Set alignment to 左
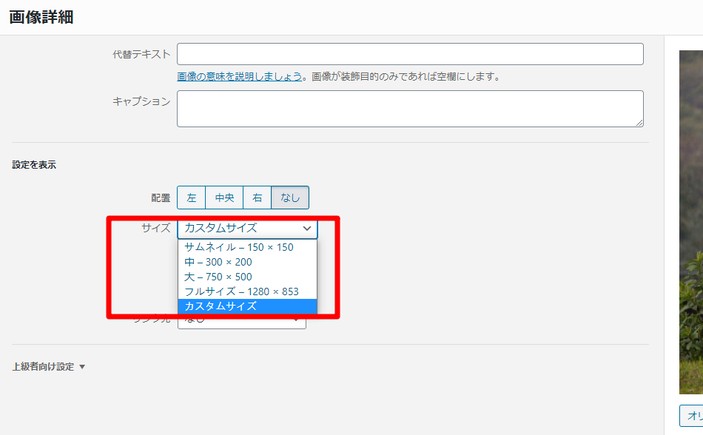 tap(190, 198)
